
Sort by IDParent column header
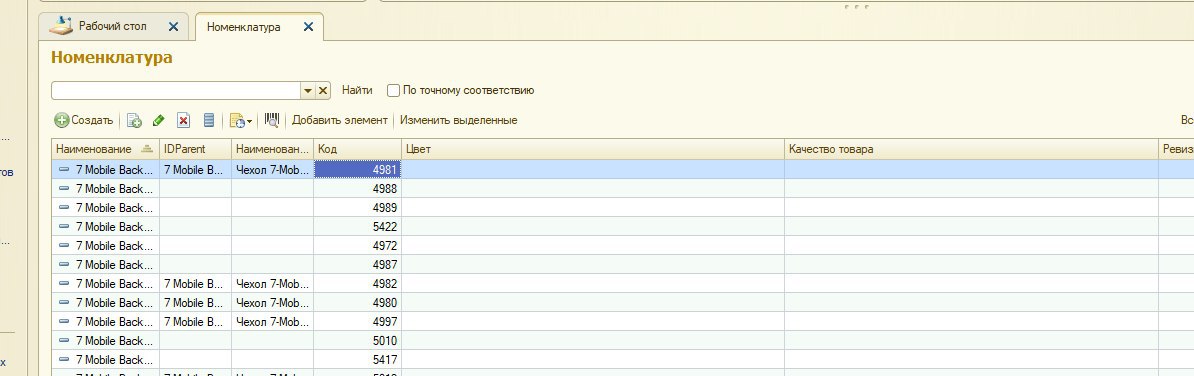pos(195,149)
